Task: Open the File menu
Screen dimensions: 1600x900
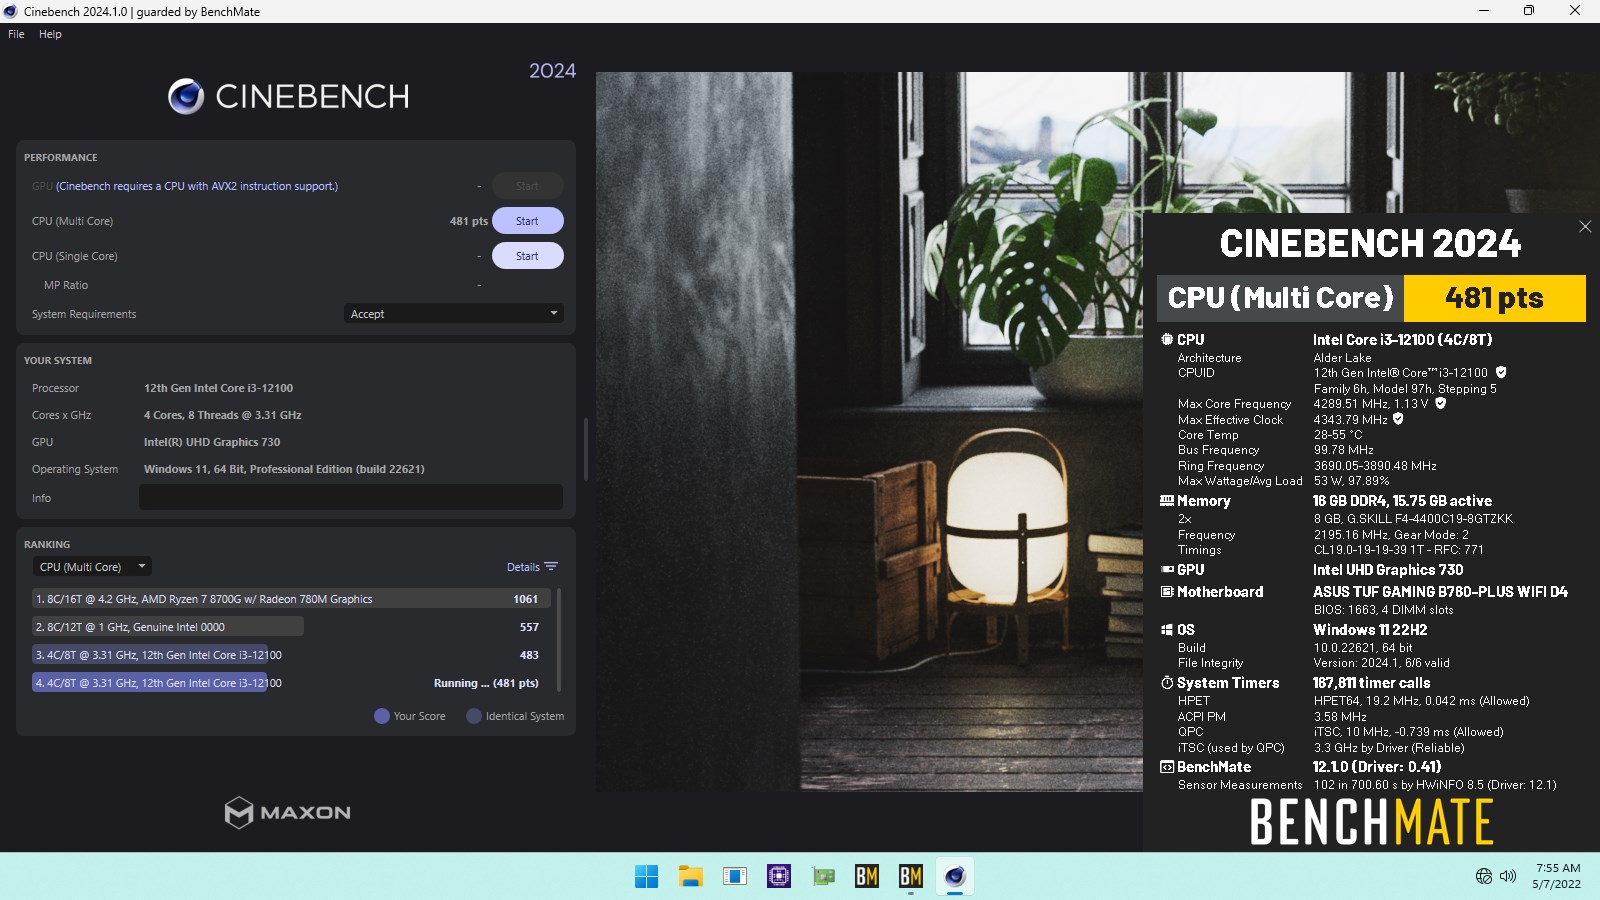Action: pyautogui.click(x=16, y=34)
